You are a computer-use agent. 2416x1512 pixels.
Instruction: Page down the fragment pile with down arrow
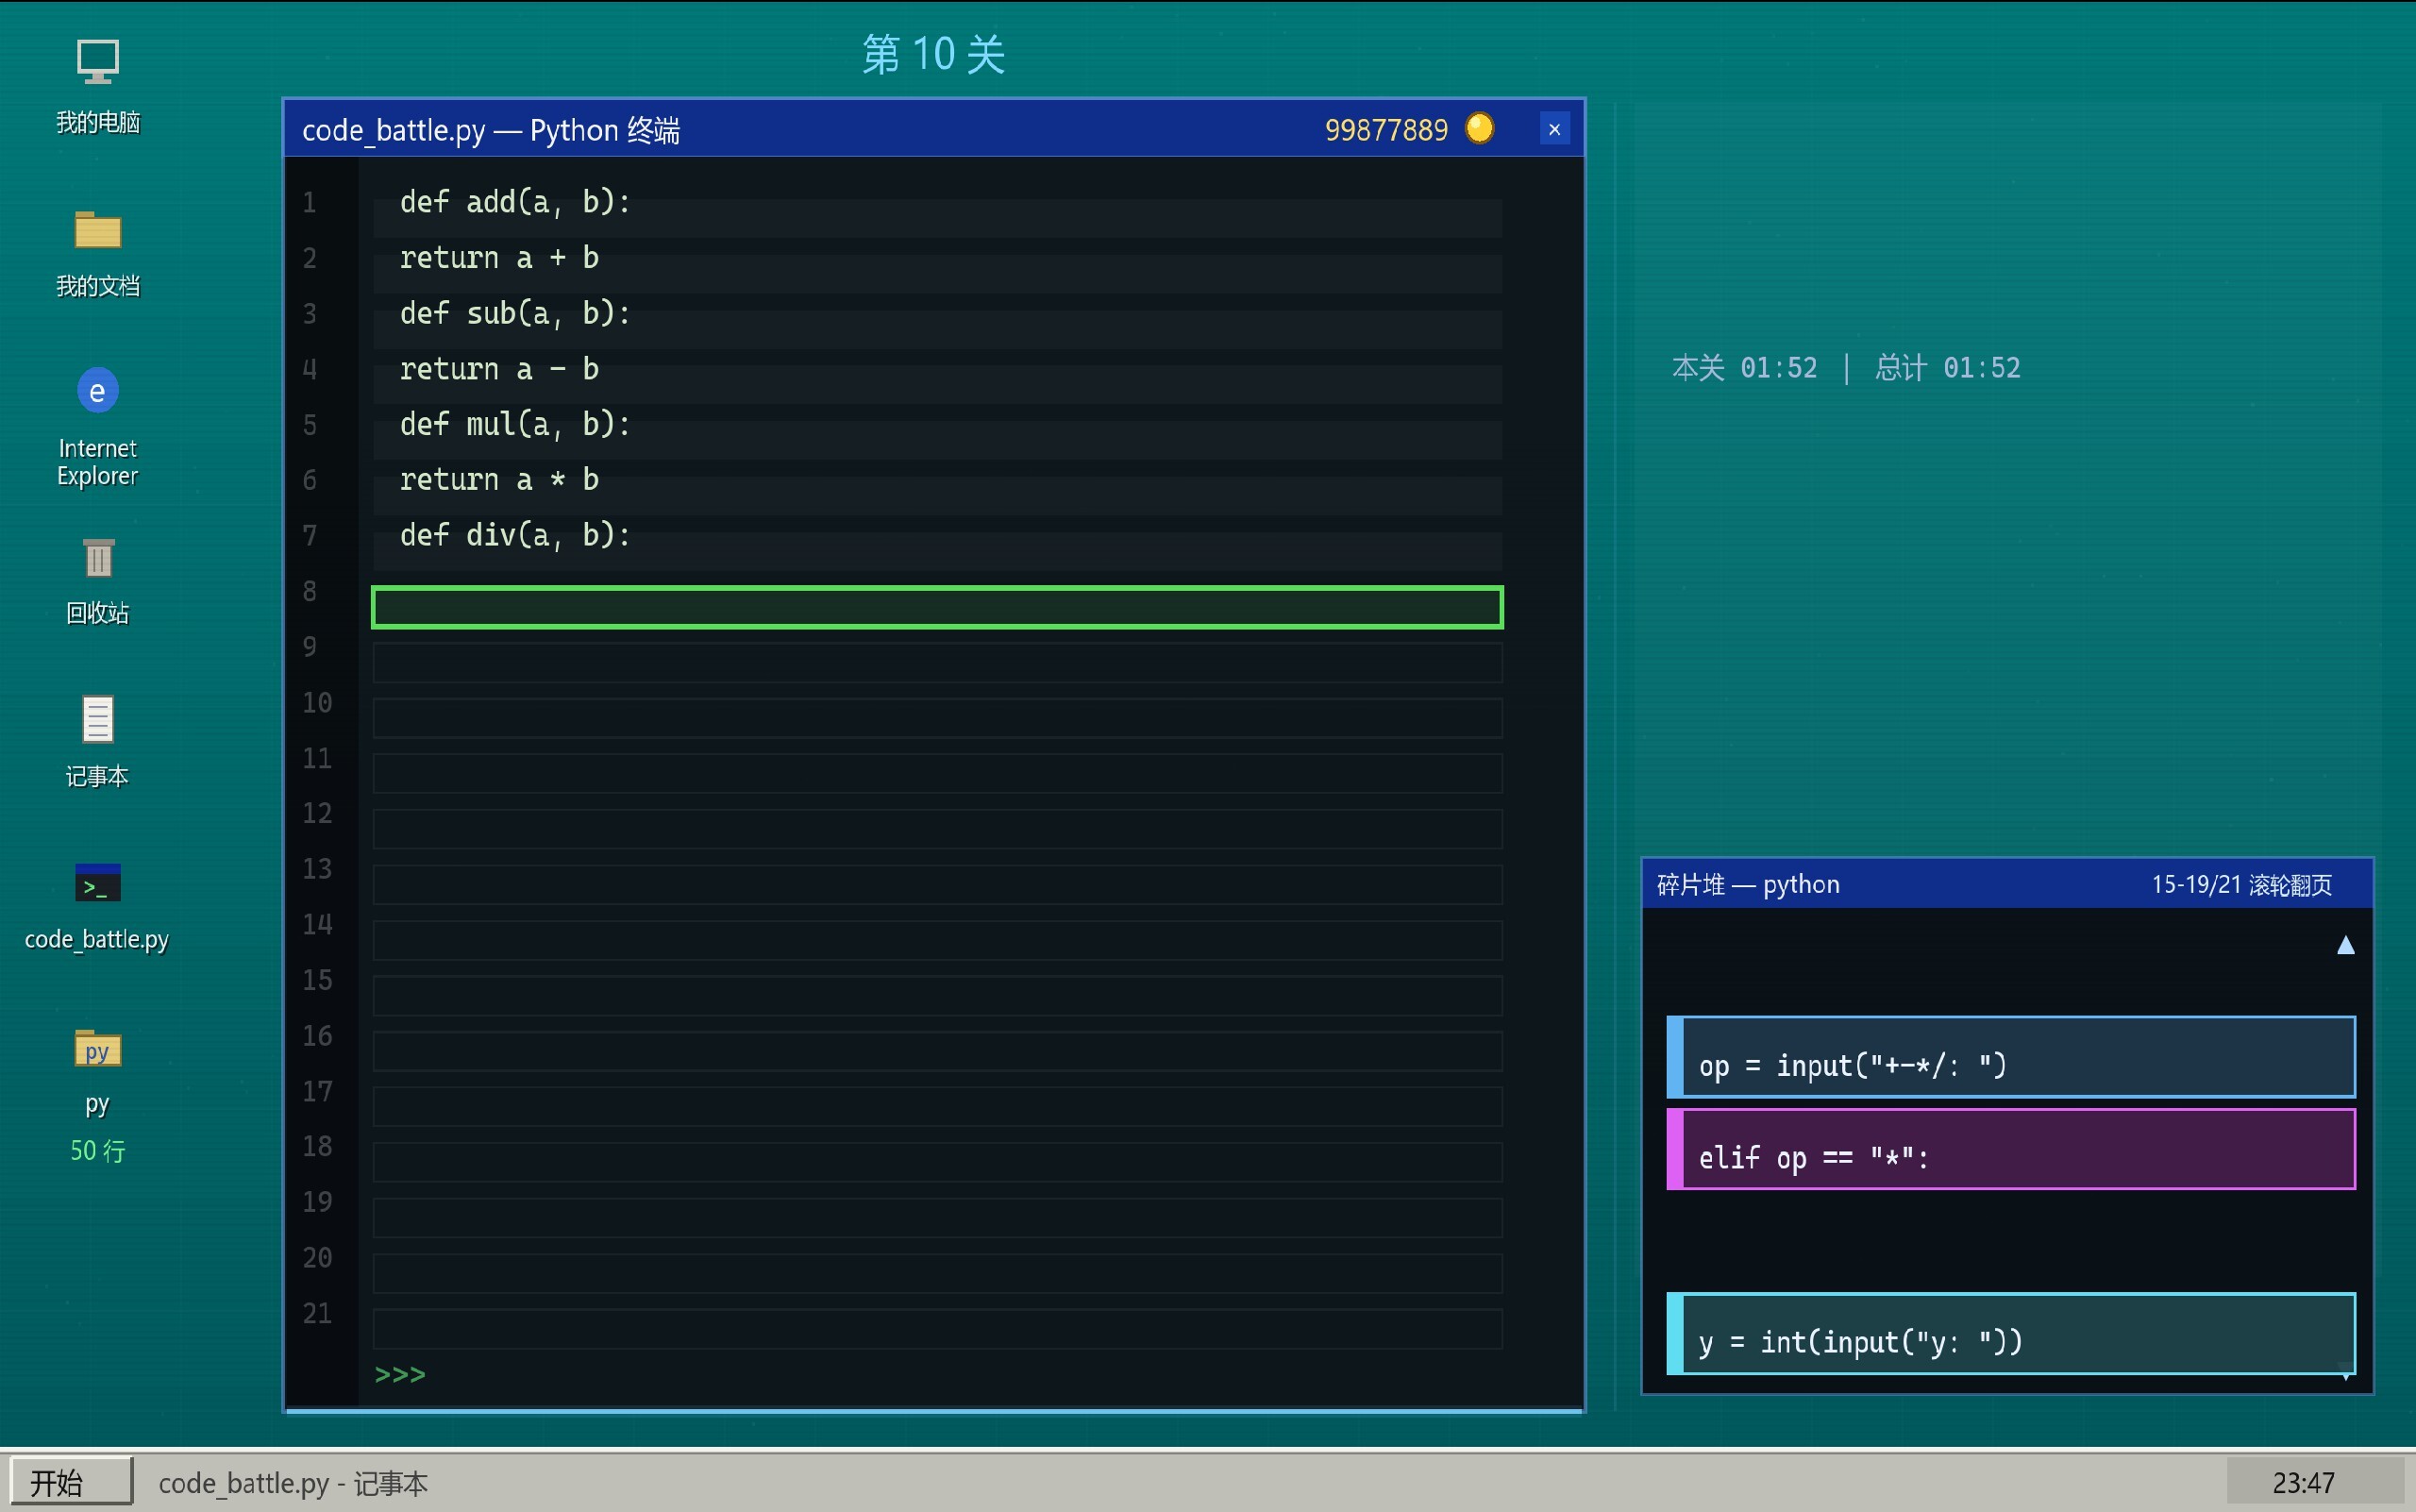2345,1373
